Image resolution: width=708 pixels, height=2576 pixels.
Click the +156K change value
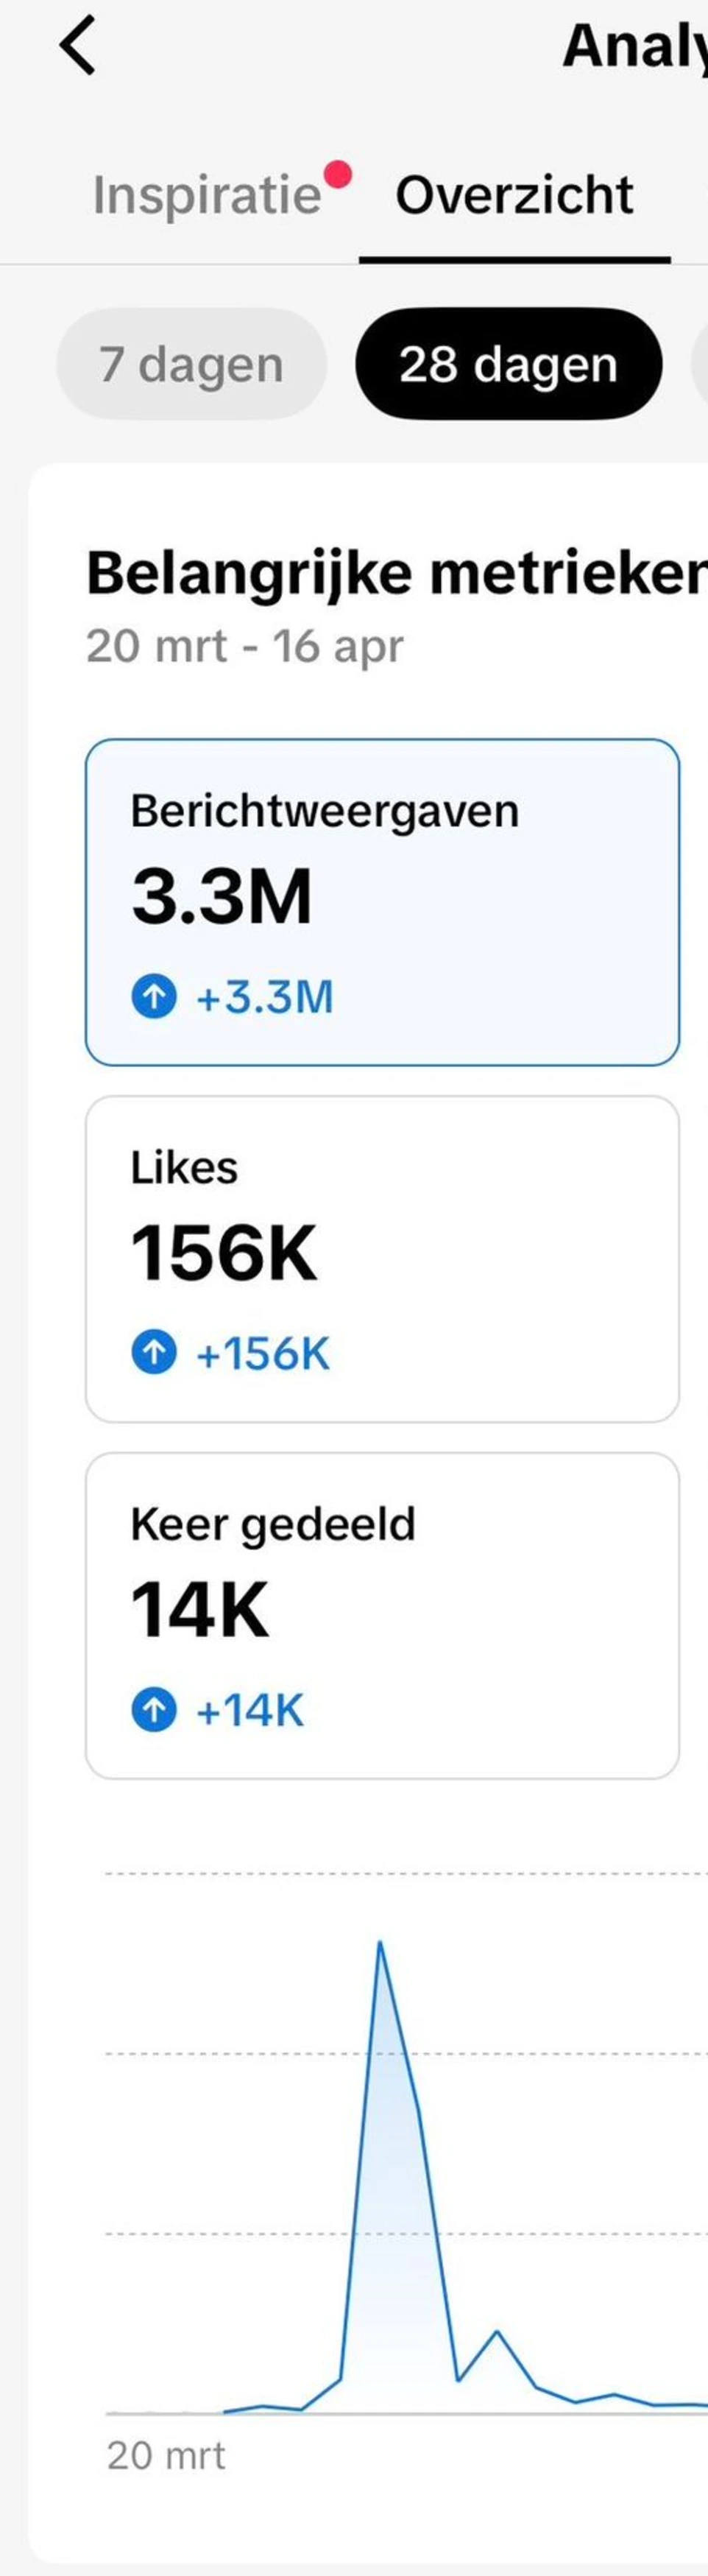(263, 1354)
